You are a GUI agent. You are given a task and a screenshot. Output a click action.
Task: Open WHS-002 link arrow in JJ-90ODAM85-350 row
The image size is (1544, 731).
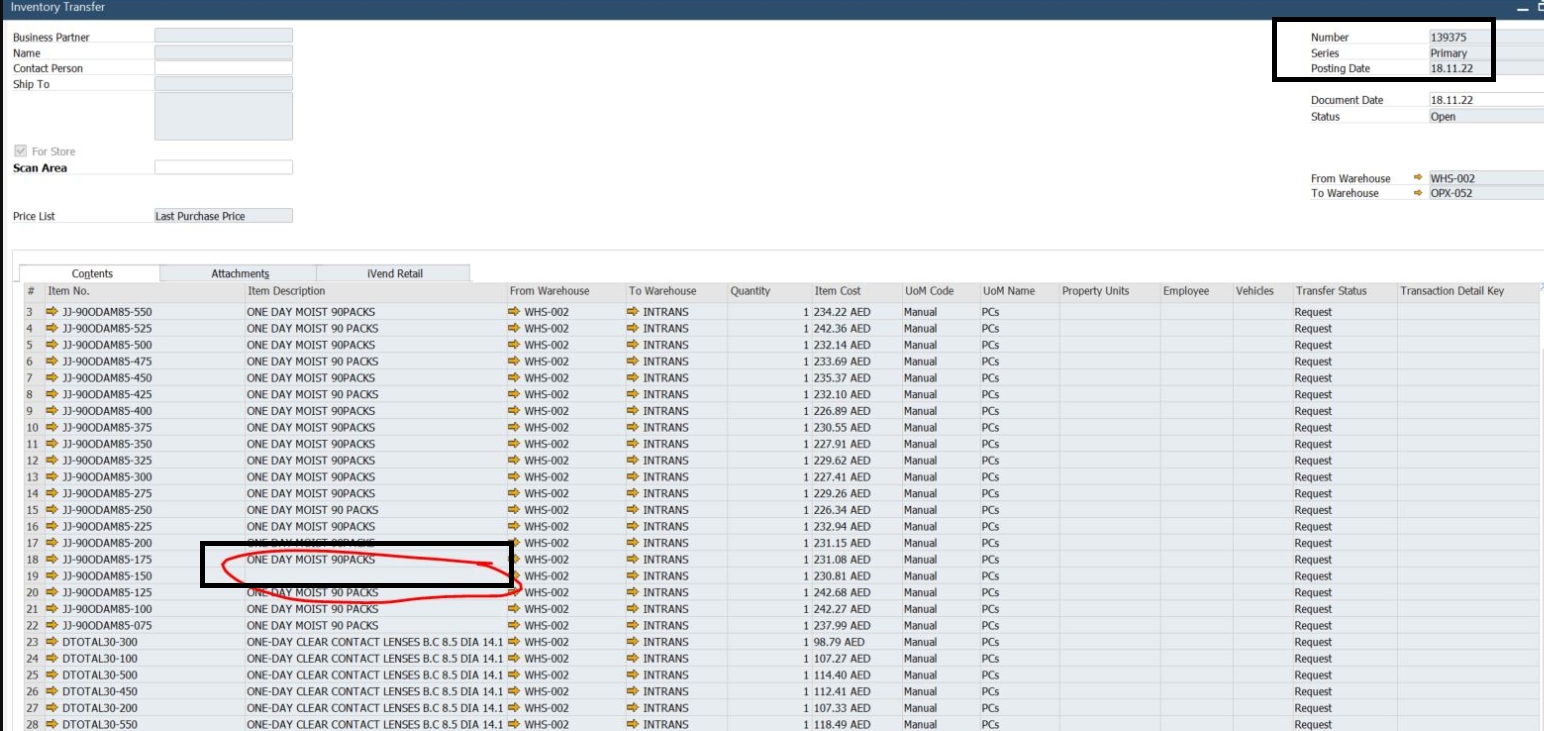point(515,444)
